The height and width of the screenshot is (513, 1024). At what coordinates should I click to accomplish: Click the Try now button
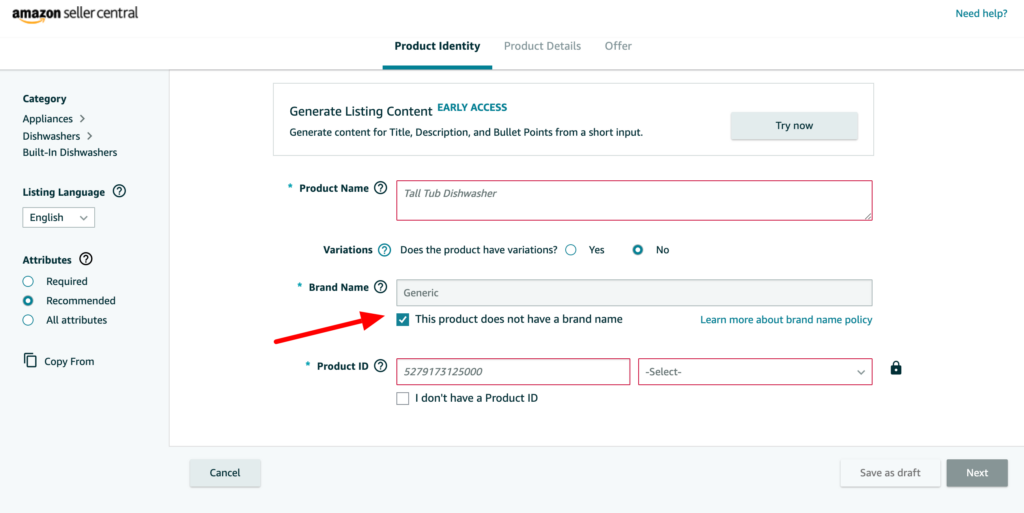[x=794, y=125]
